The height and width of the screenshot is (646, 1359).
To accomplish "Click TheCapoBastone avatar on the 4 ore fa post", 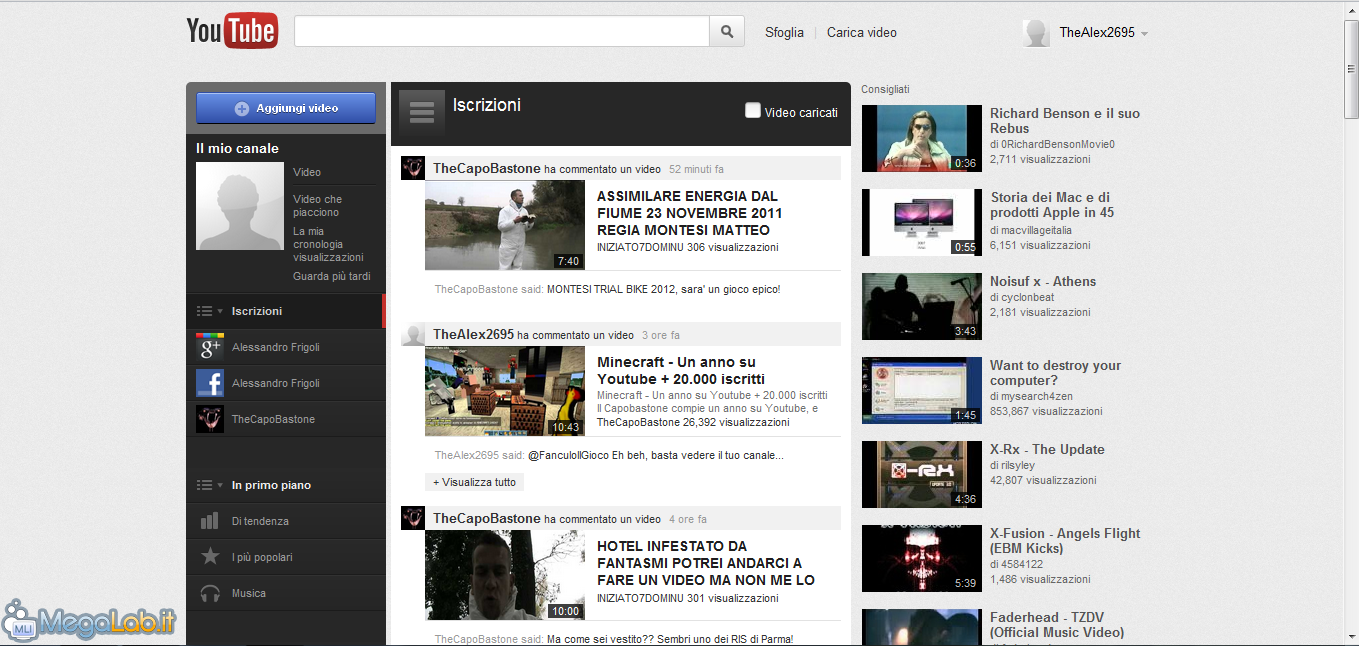I will (x=413, y=518).
